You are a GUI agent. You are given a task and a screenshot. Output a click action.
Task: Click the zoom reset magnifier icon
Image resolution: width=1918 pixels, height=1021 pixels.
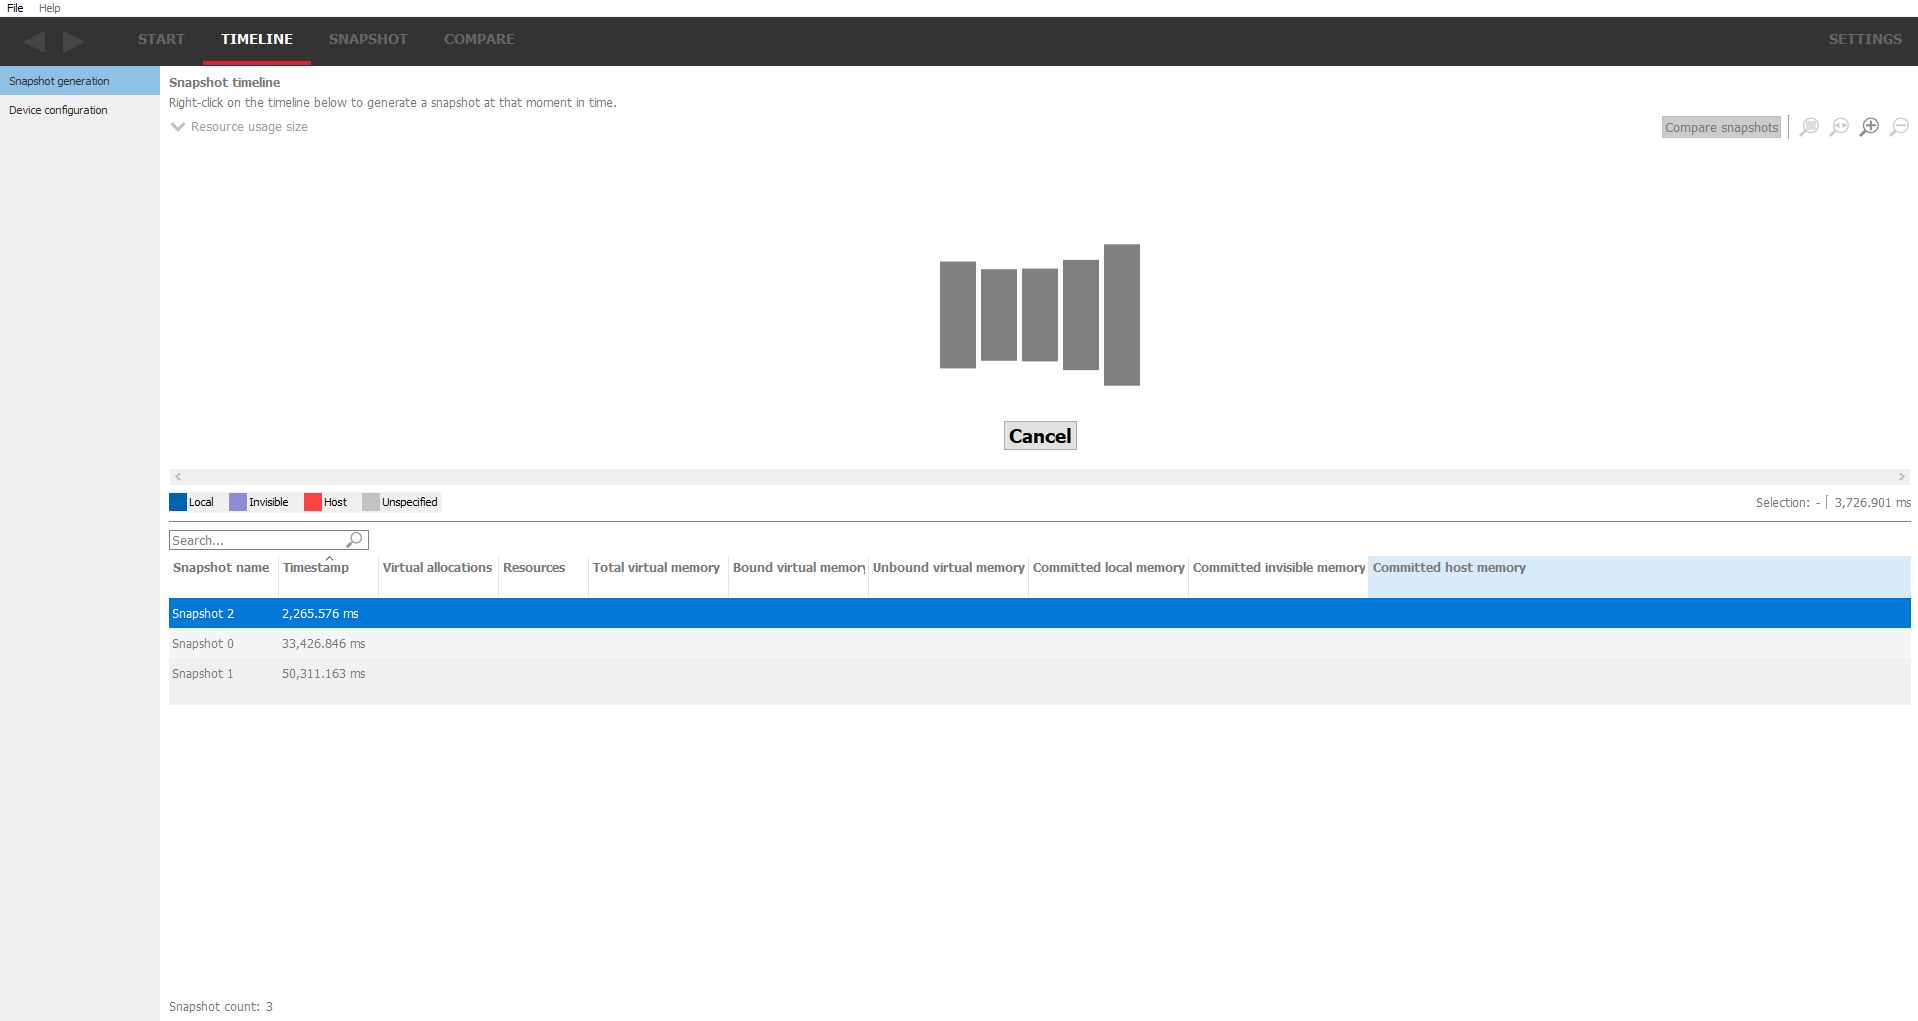tap(1839, 127)
